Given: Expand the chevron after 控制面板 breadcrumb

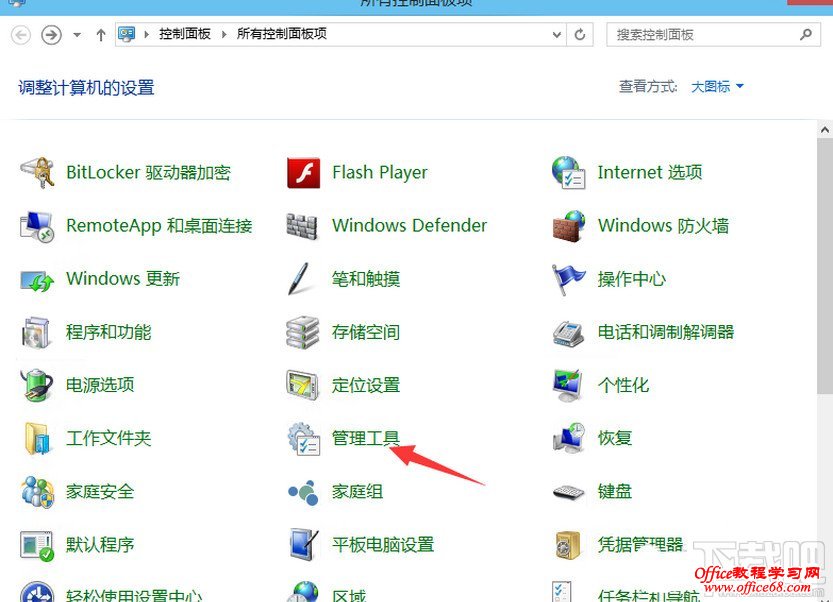Looking at the screenshot, I should (x=224, y=35).
